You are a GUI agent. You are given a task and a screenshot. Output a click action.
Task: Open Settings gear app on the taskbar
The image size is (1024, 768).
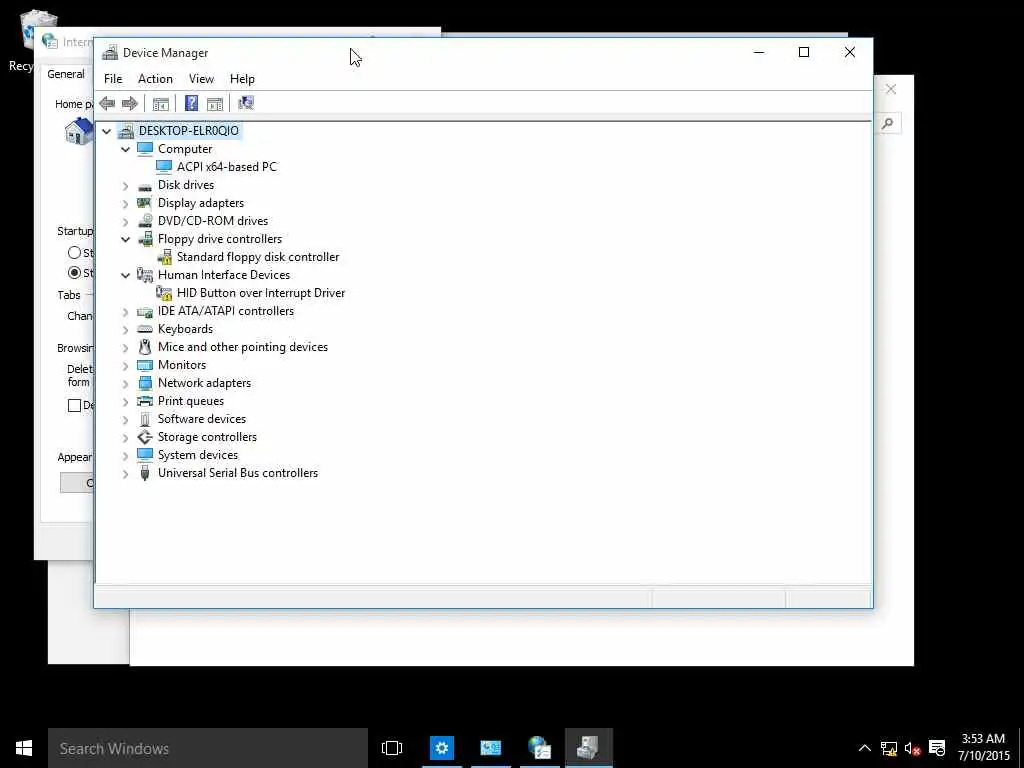click(x=441, y=748)
